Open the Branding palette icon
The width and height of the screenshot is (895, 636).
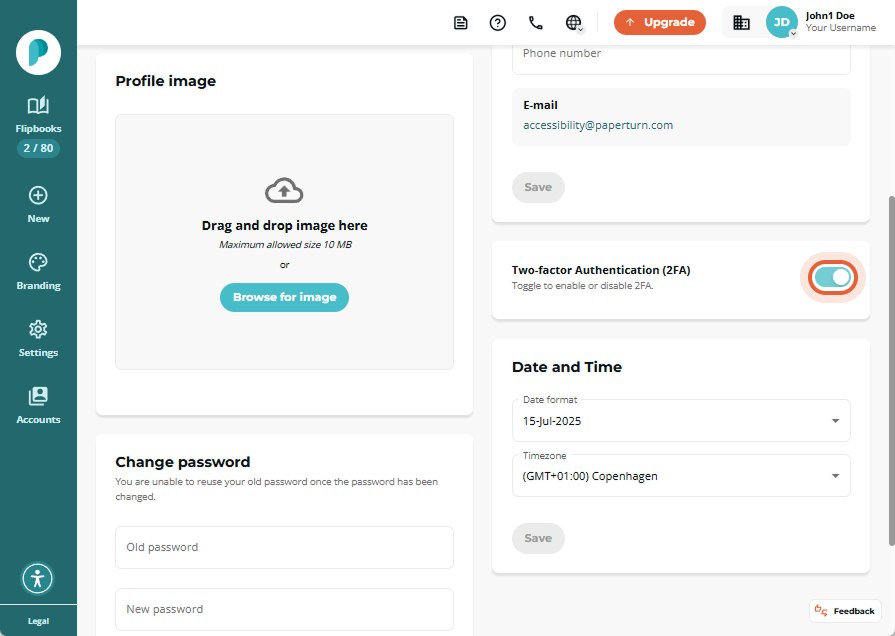coord(38,263)
